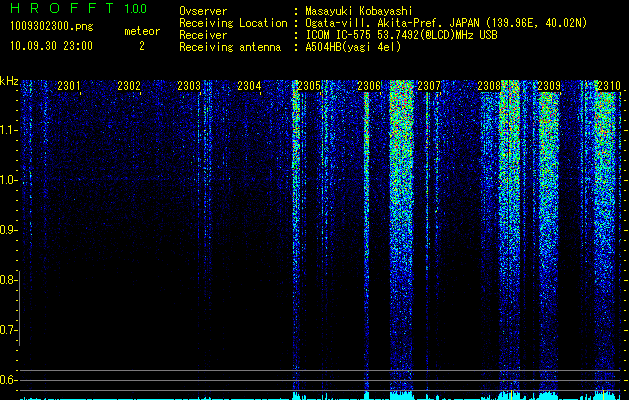Viewport: 629px width, 400px height.
Task: Click the A504HB(yagi 4el) antenna text
Action: coord(353,47)
